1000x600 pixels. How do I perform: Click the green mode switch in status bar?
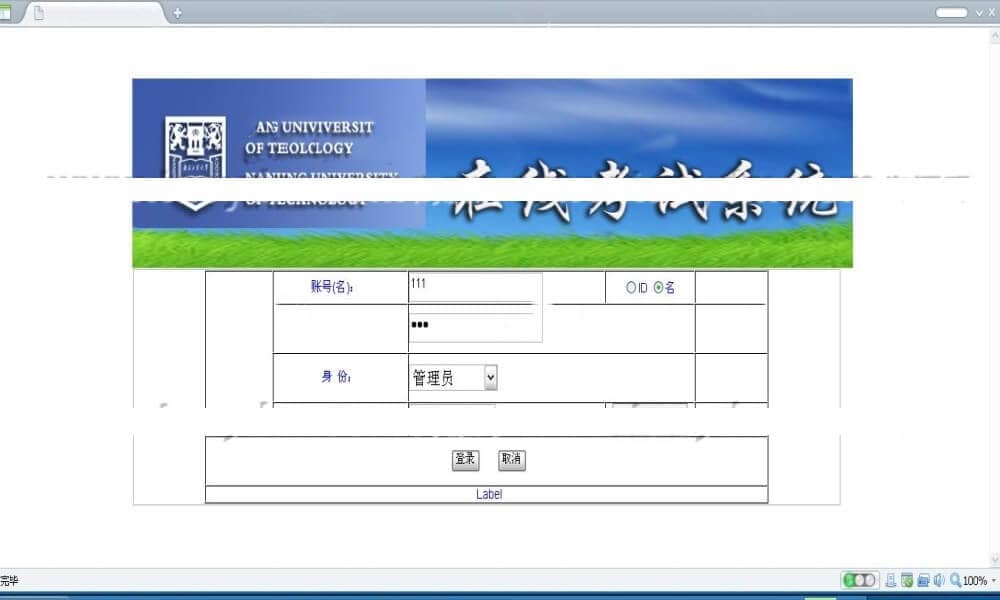pos(860,580)
